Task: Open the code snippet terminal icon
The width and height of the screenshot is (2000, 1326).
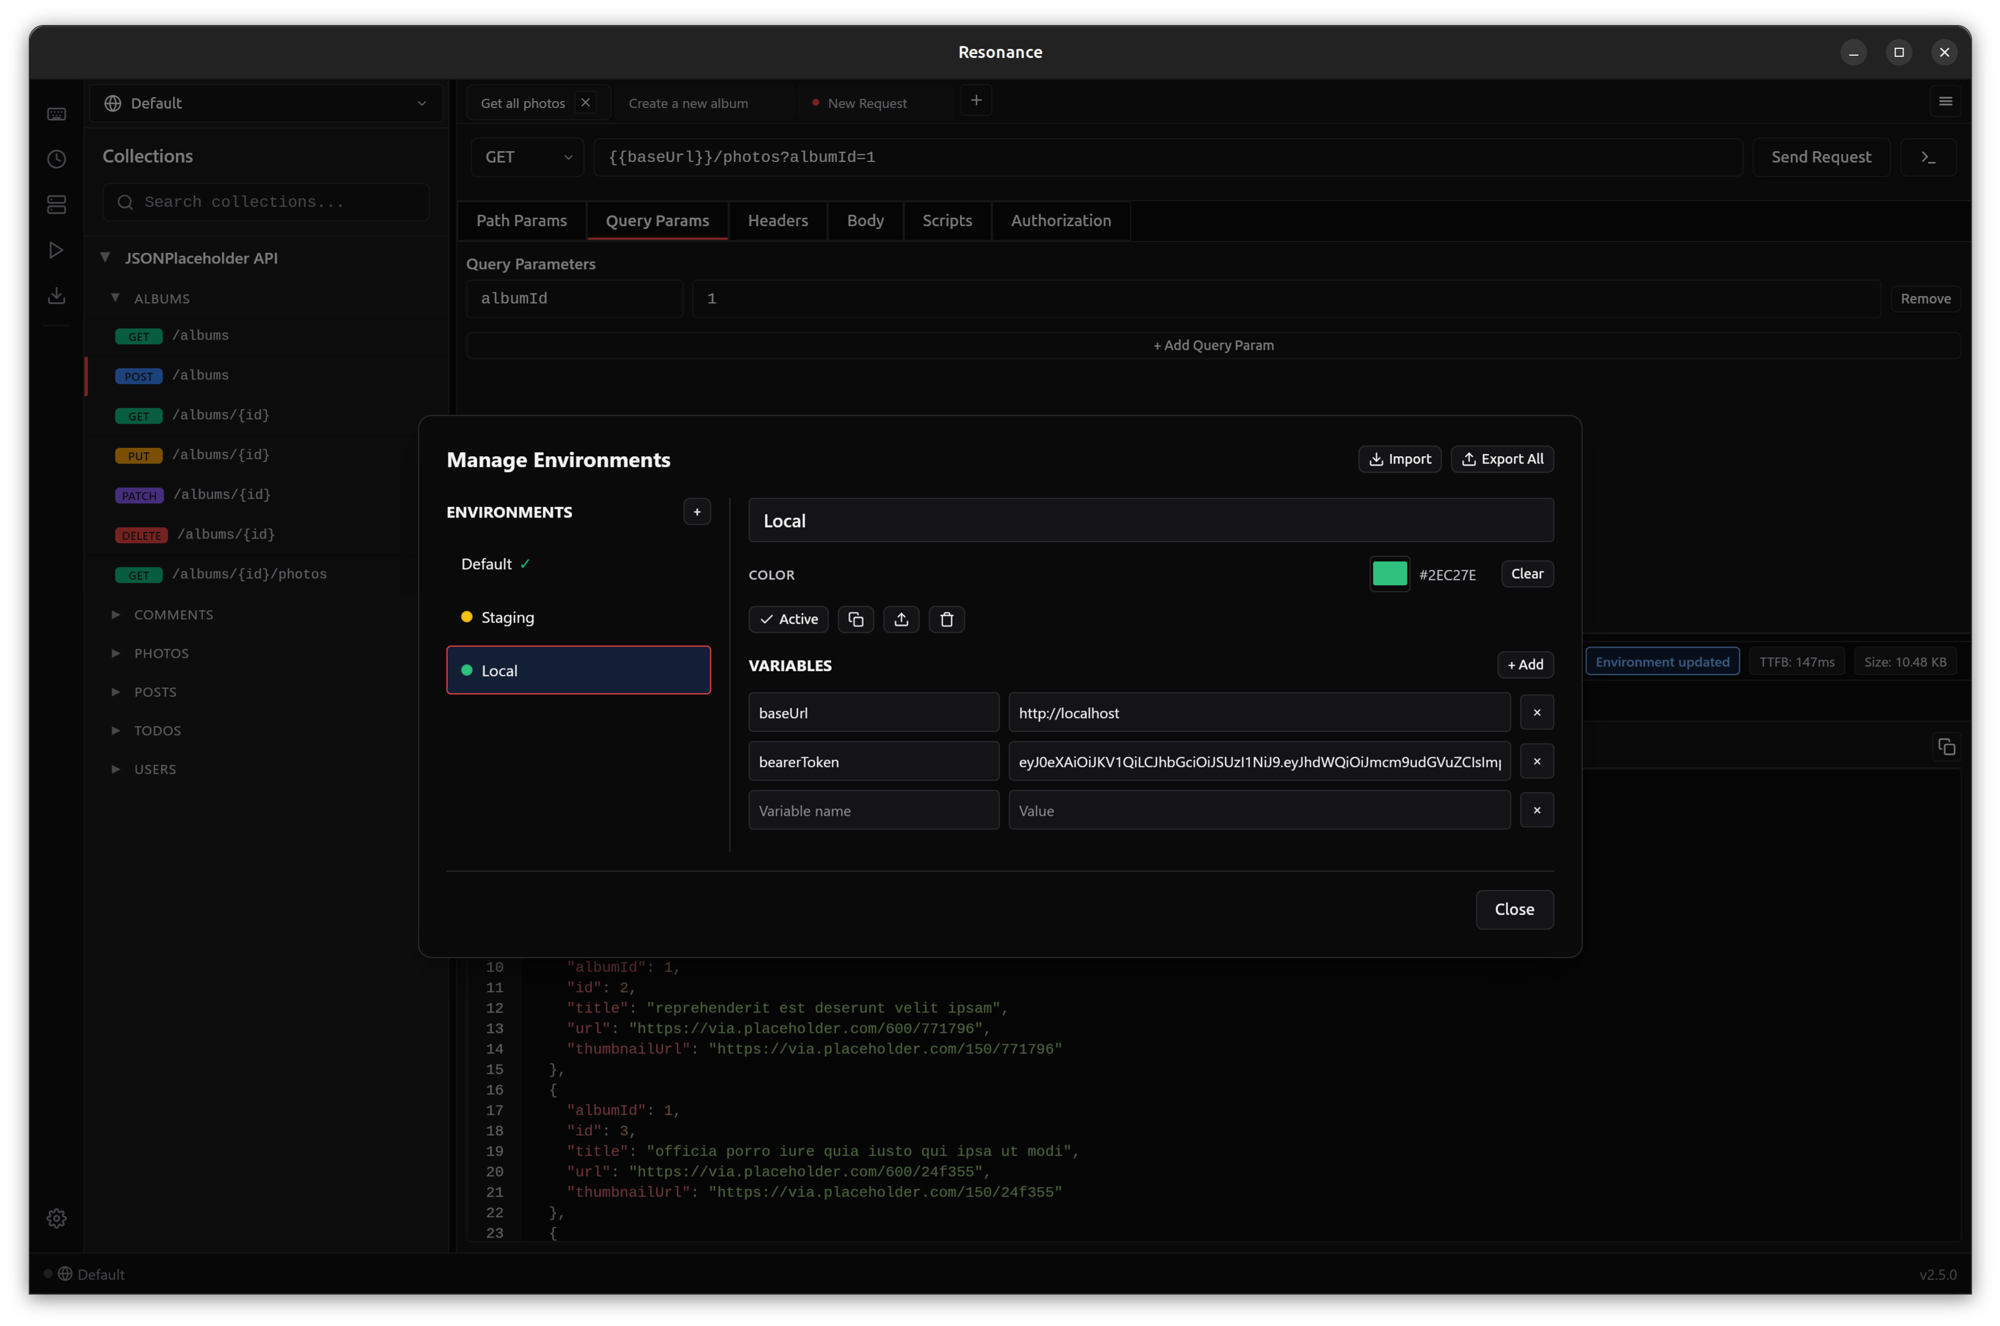Action: 1929,157
